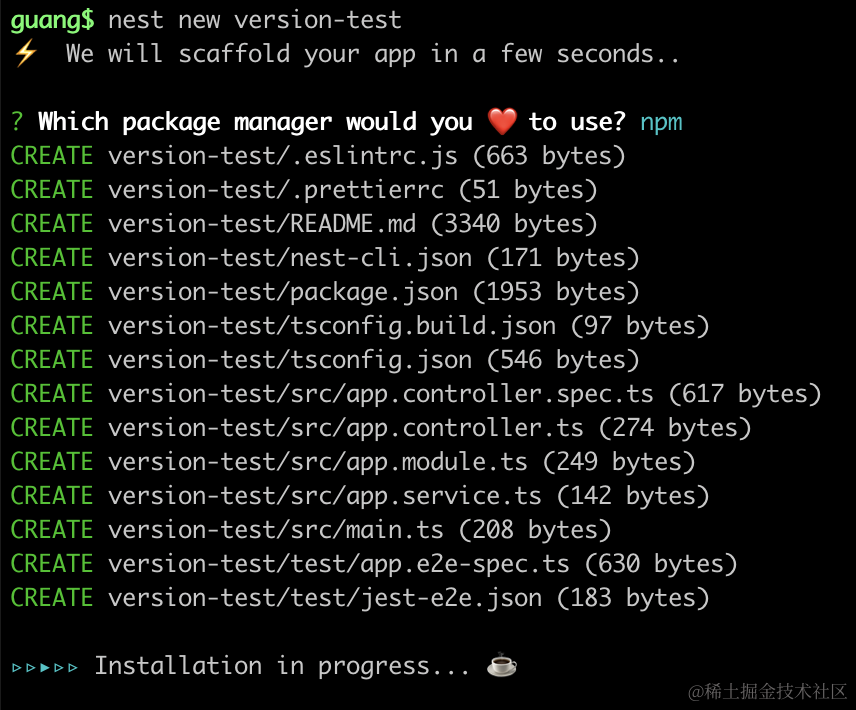Image resolution: width=856 pixels, height=710 pixels.
Task: Click the version-test/tsconfig.build.json file path
Action: tap(331, 326)
